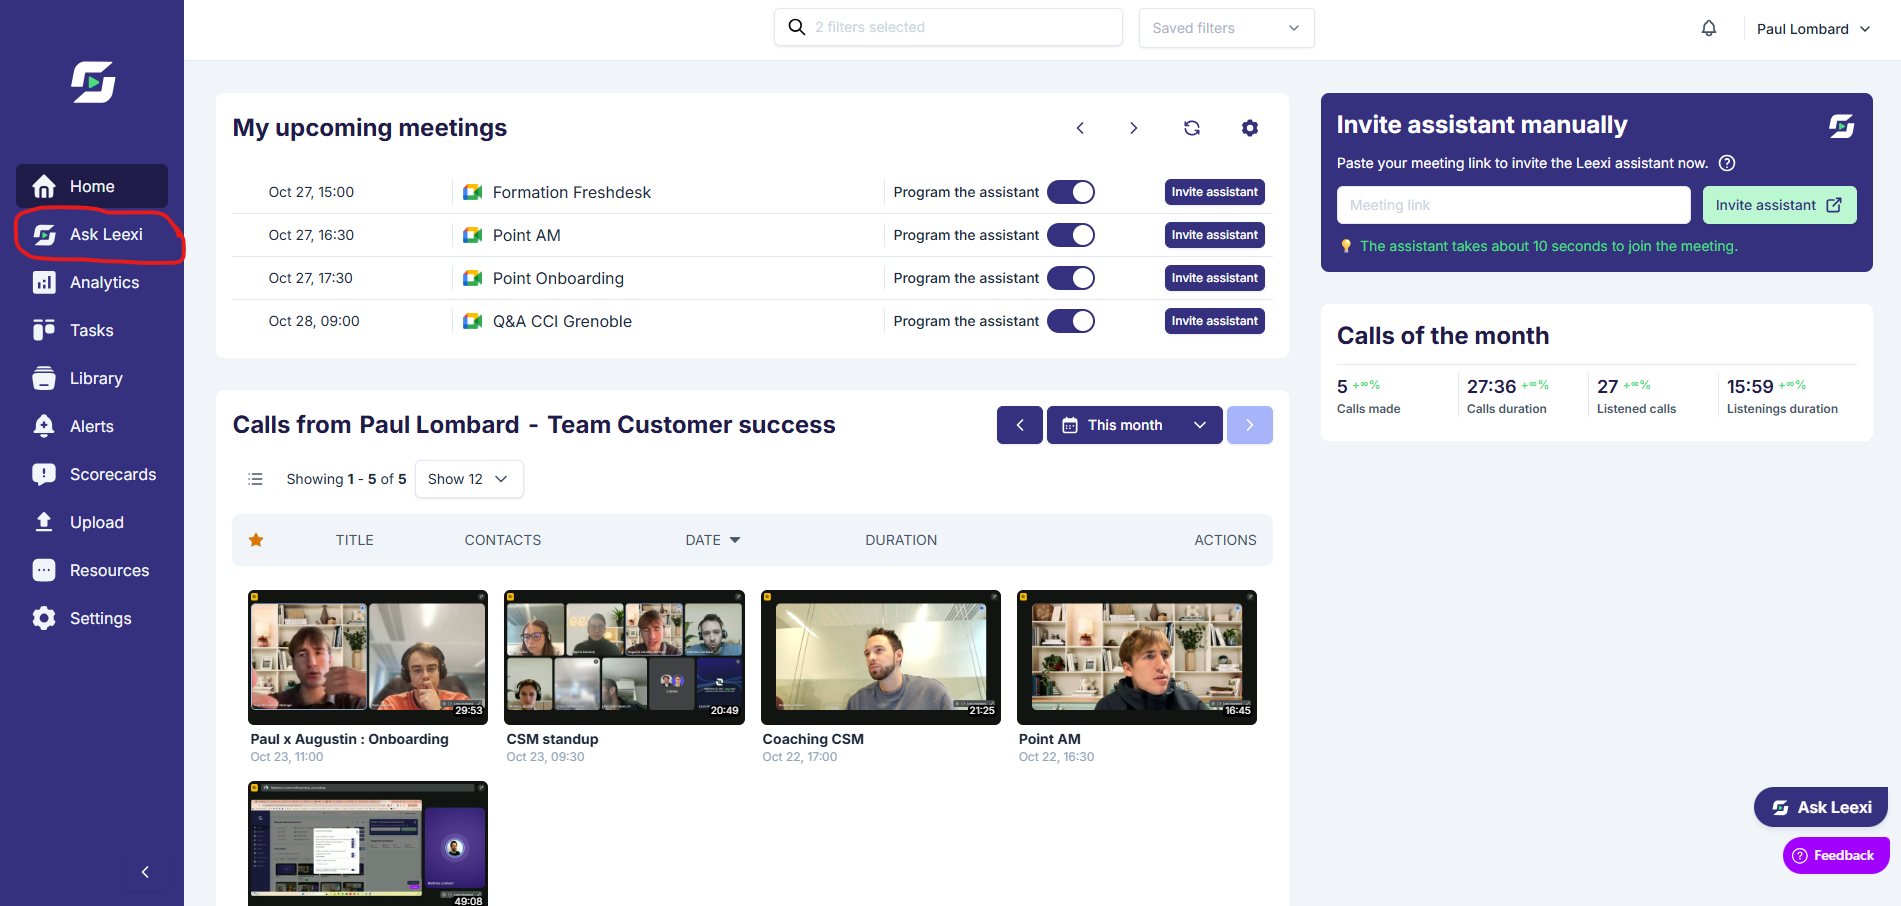
Task: Open upcoming meetings settings gear
Action: click(x=1250, y=128)
